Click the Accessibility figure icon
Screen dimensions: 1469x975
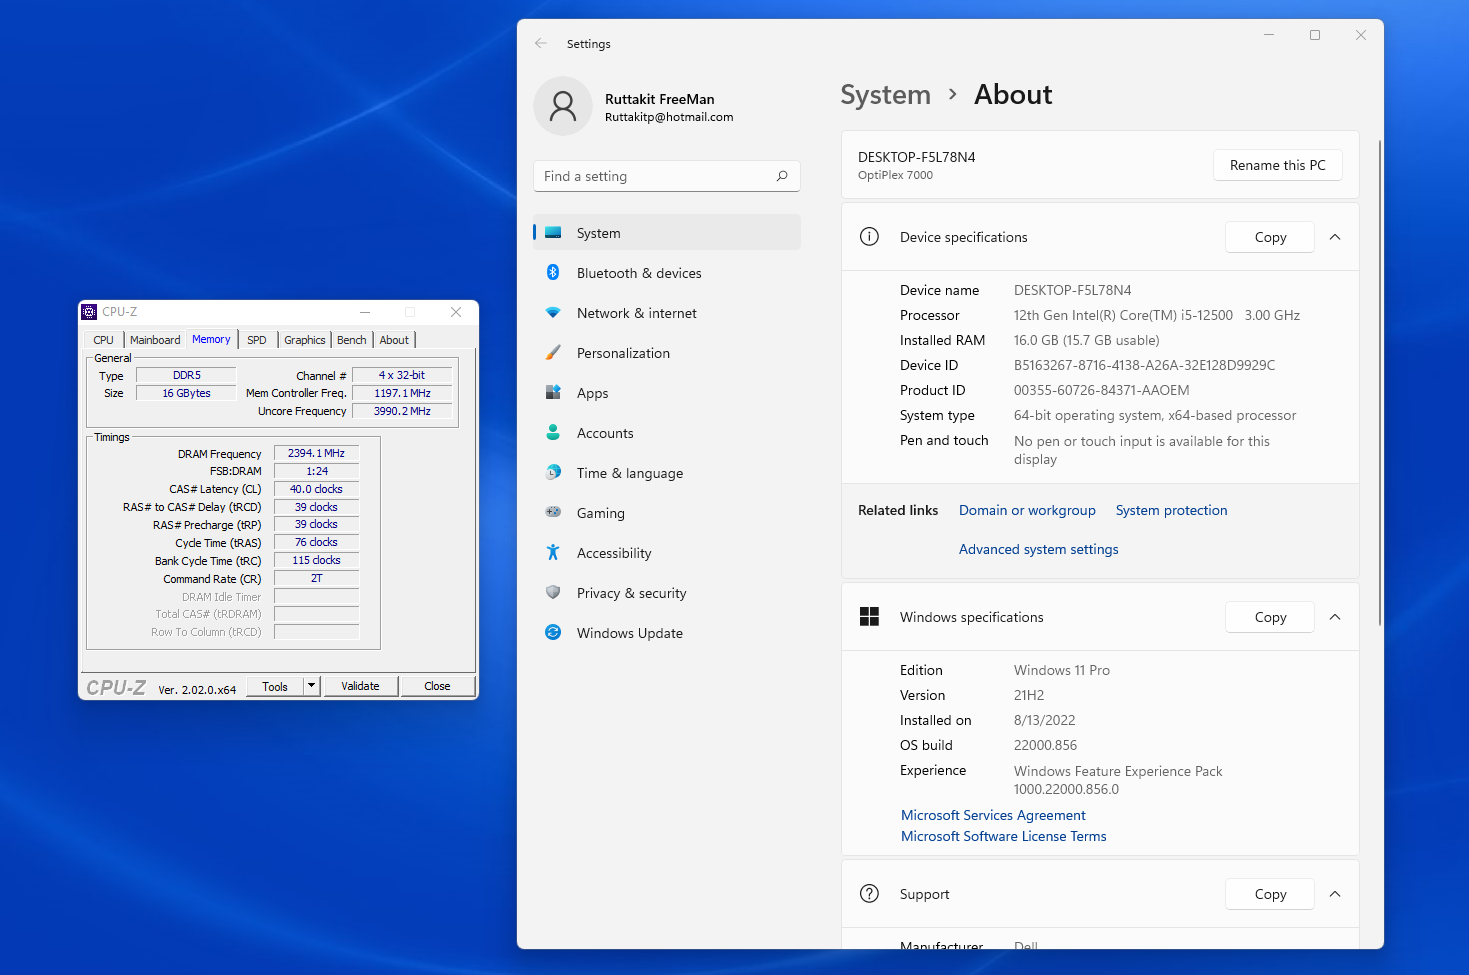pyautogui.click(x=553, y=552)
